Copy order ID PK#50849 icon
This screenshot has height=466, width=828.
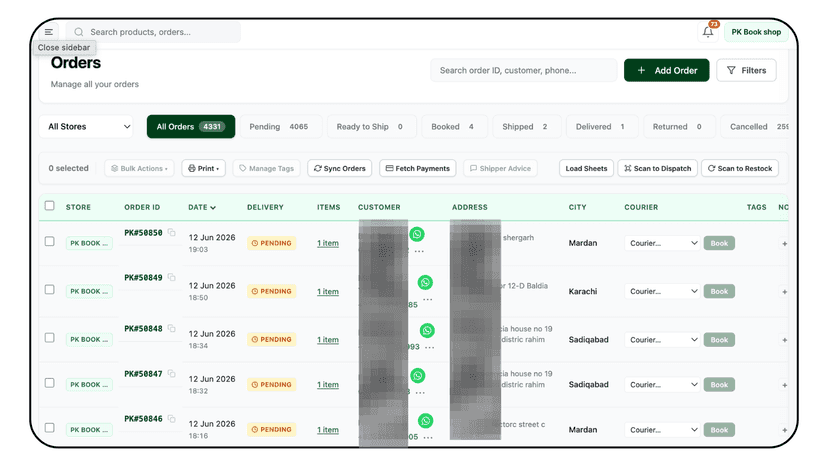[x=172, y=277]
